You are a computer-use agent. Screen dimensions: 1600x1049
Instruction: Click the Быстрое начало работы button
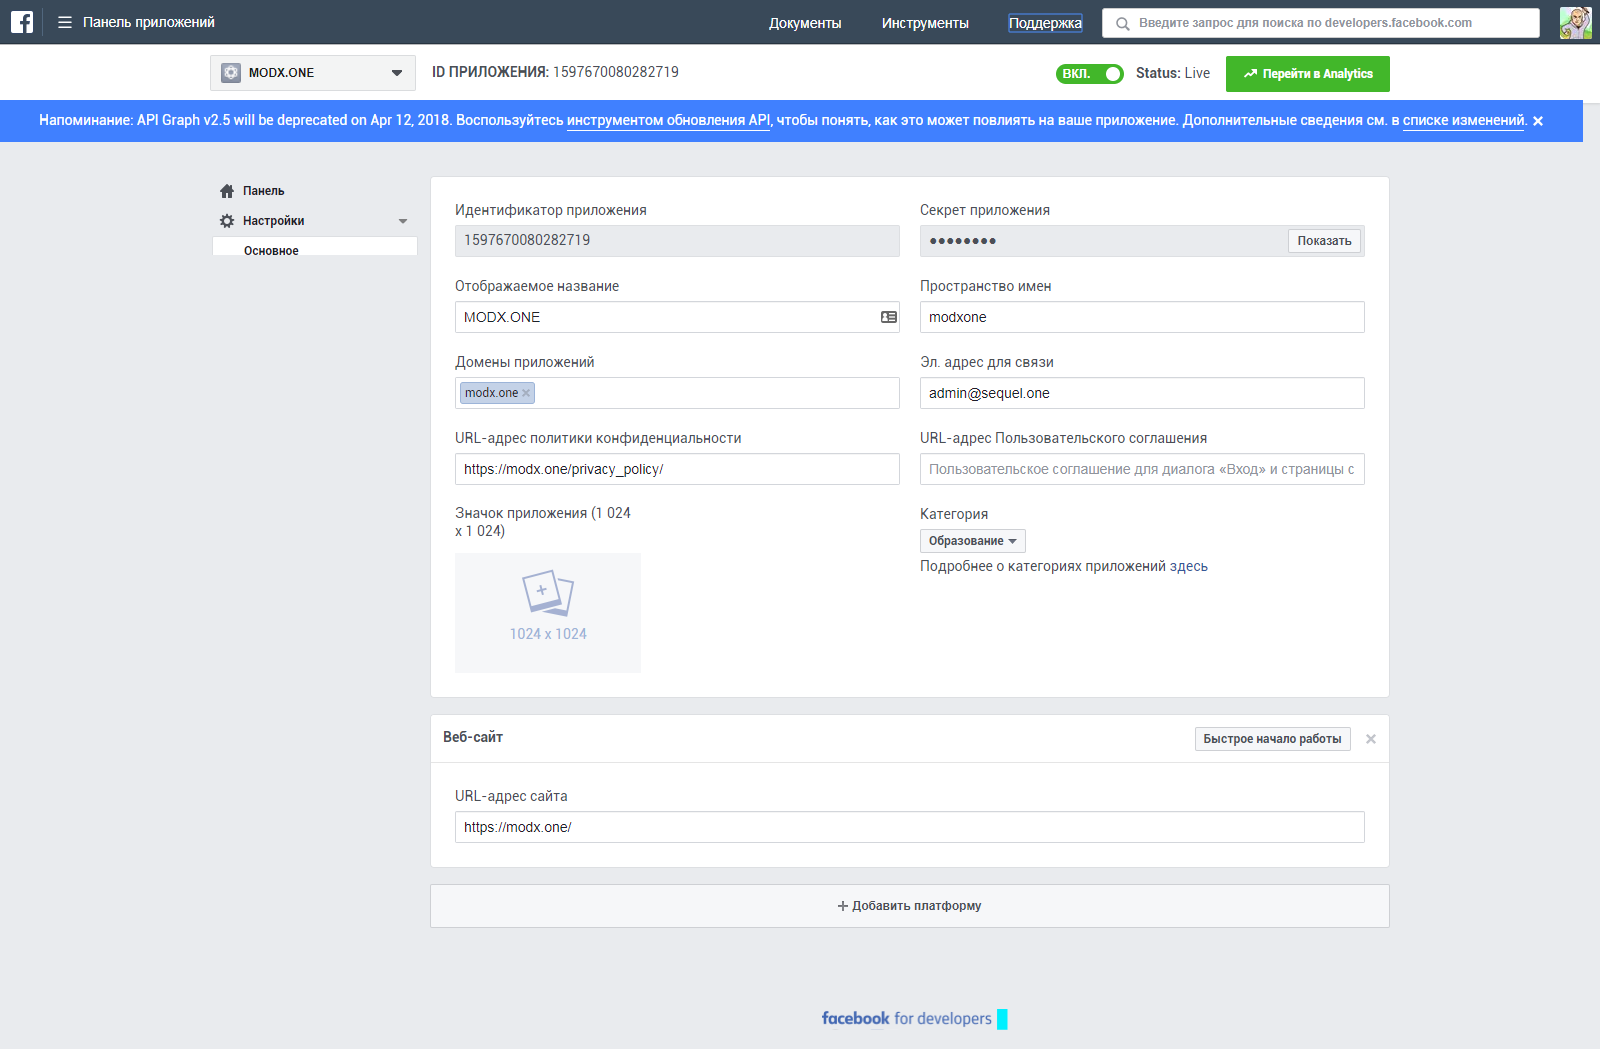pyautogui.click(x=1272, y=739)
